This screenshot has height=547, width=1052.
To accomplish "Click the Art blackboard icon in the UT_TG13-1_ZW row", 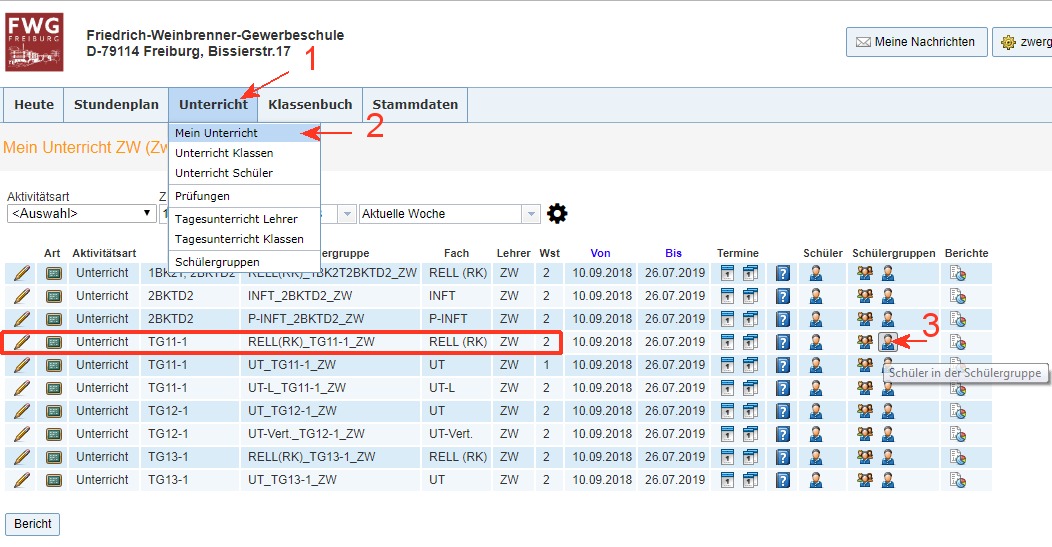I will click(x=54, y=480).
